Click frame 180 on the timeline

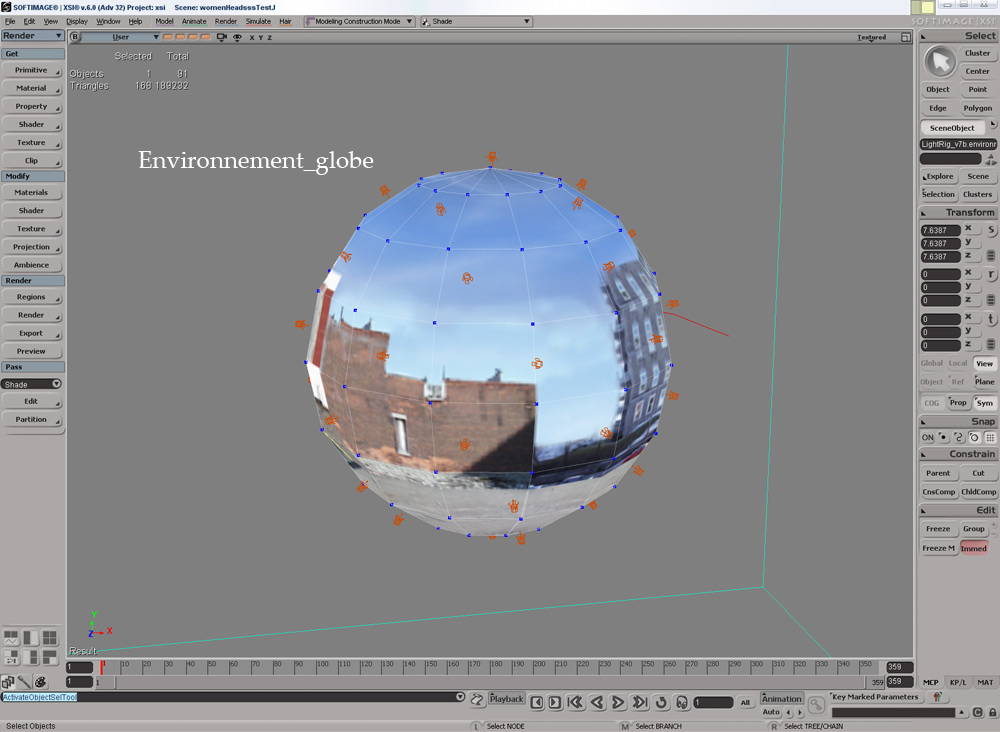point(496,666)
